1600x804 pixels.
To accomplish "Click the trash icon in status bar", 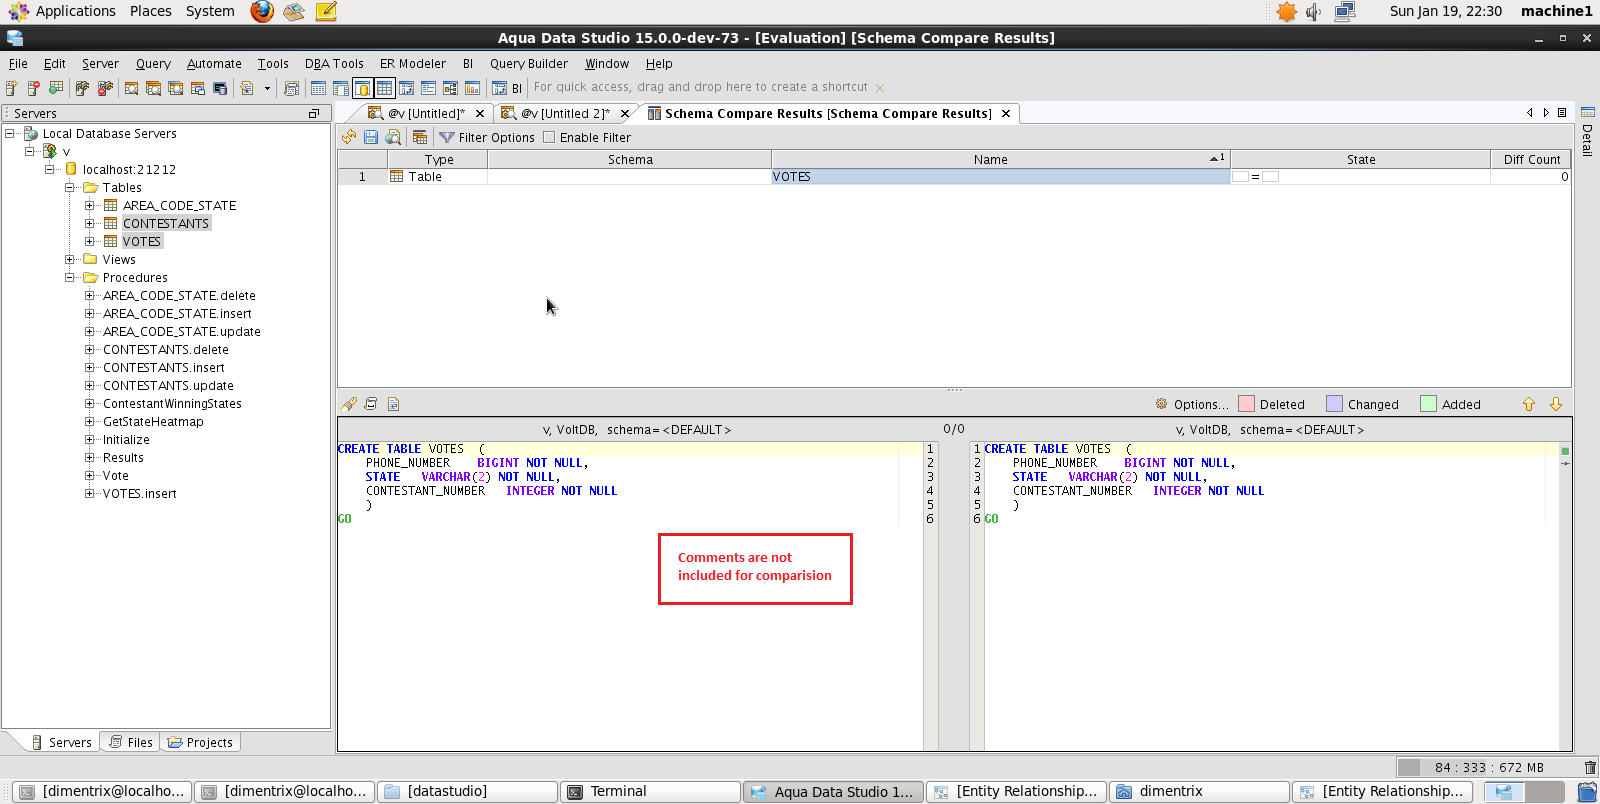I will tap(1590, 767).
